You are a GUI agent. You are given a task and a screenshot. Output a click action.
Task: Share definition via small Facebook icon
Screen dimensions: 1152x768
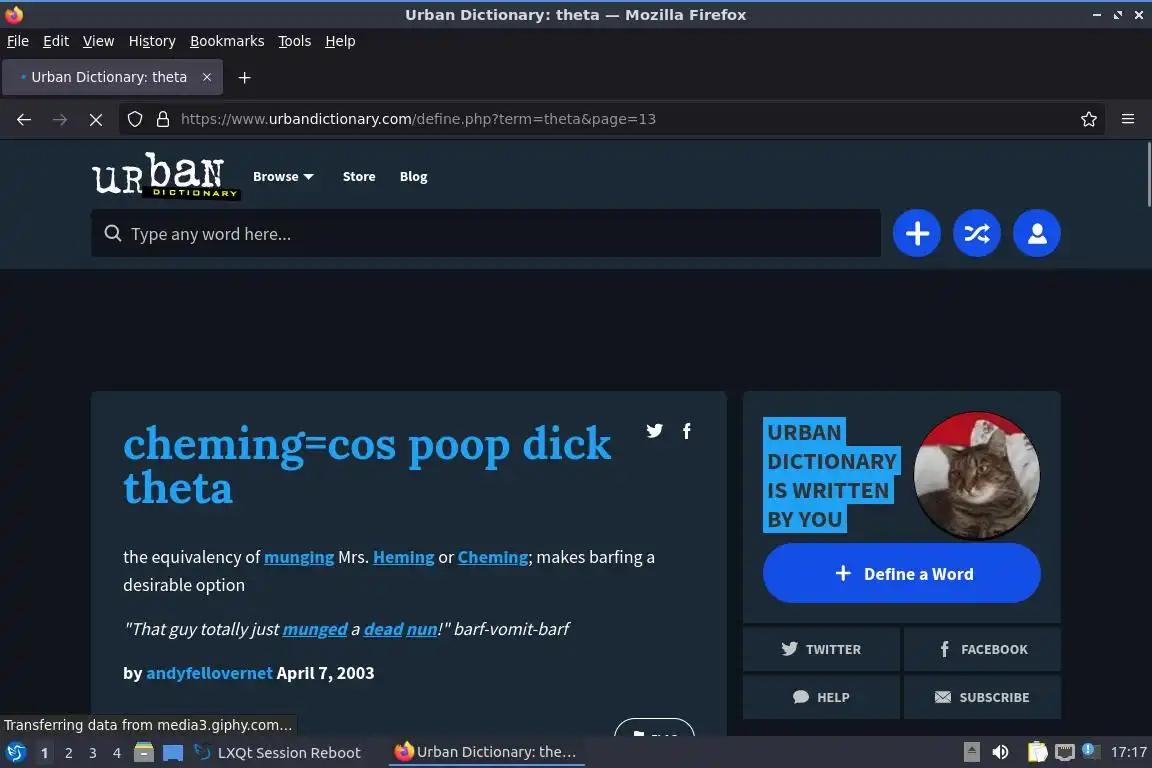coord(686,431)
